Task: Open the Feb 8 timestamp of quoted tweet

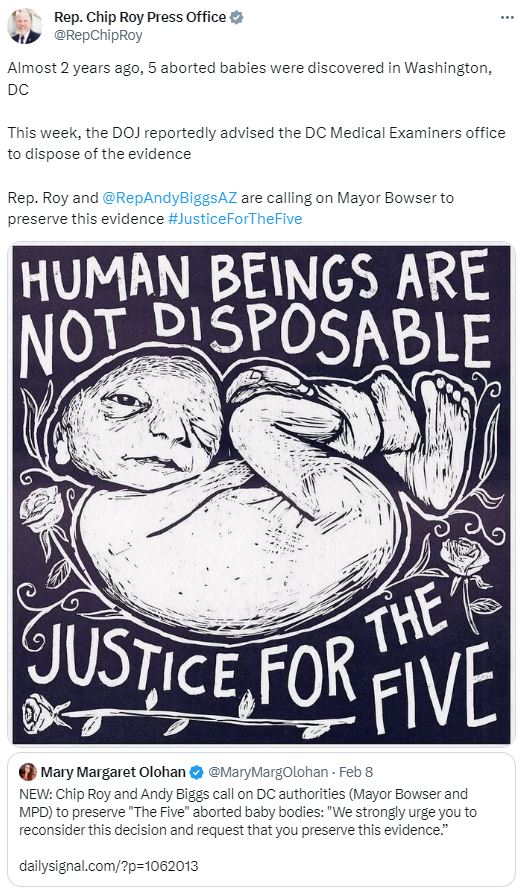Action: click(356, 772)
